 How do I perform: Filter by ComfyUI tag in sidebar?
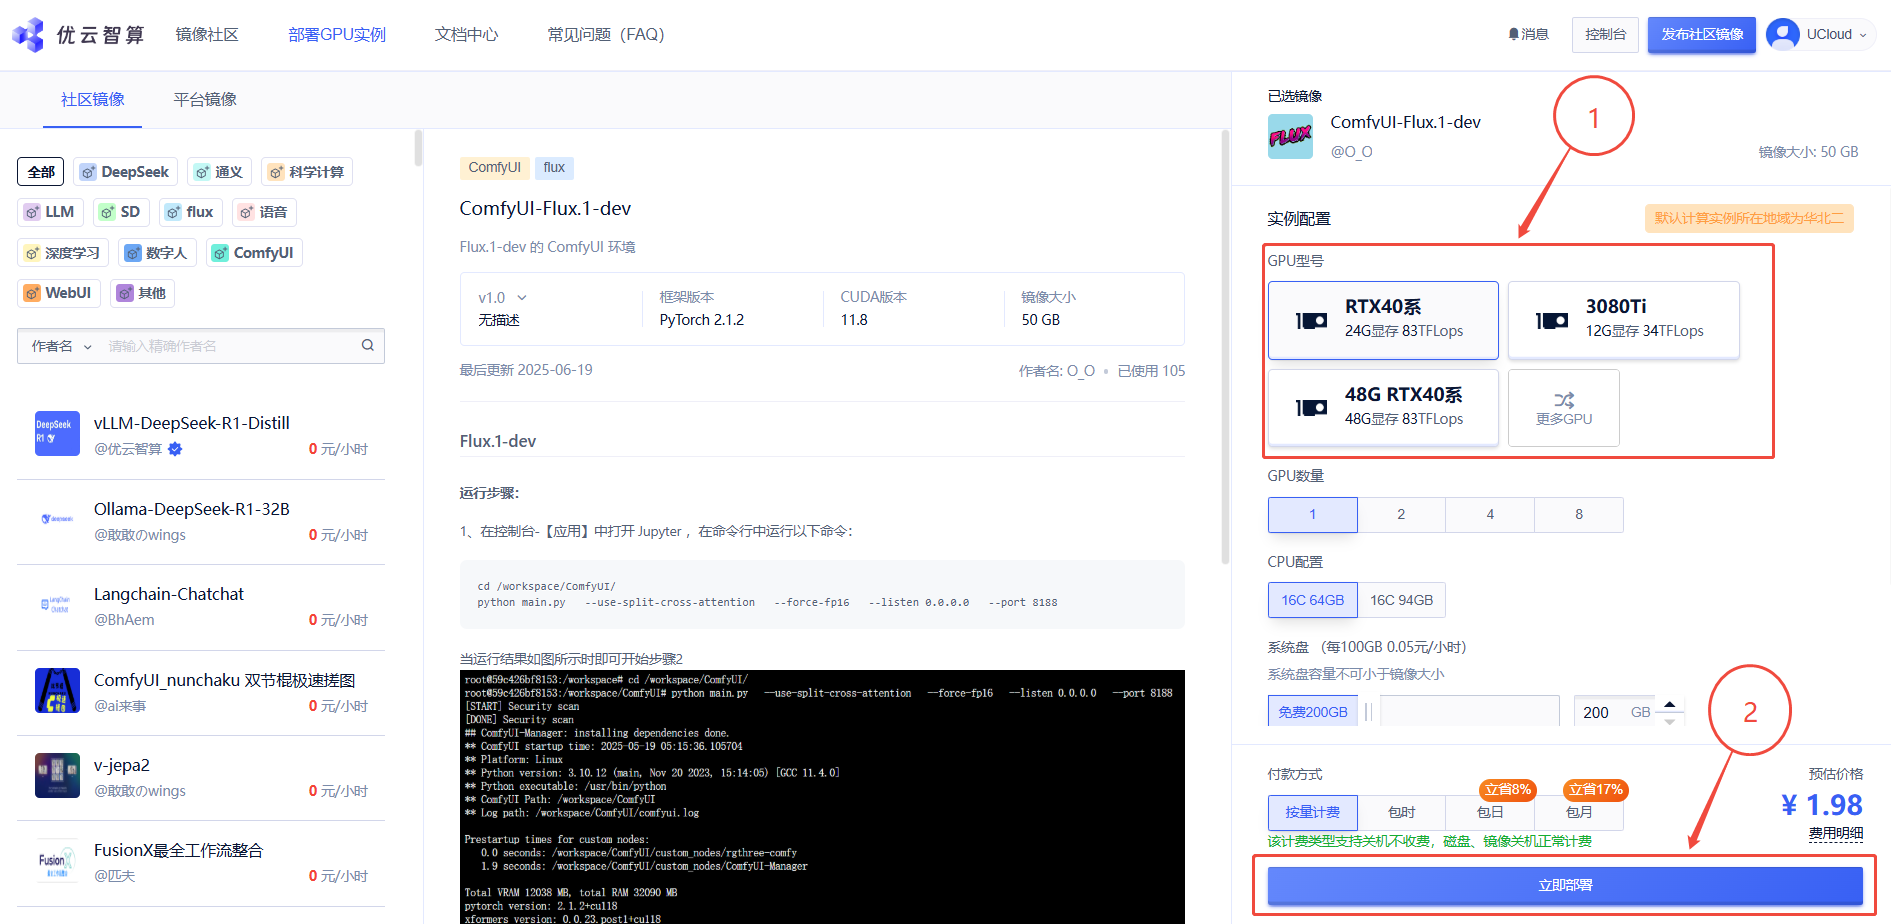(254, 252)
